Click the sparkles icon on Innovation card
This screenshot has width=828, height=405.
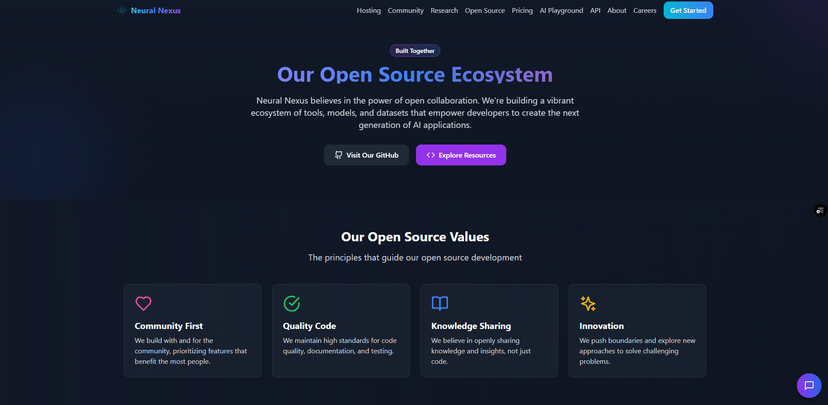click(588, 303)
